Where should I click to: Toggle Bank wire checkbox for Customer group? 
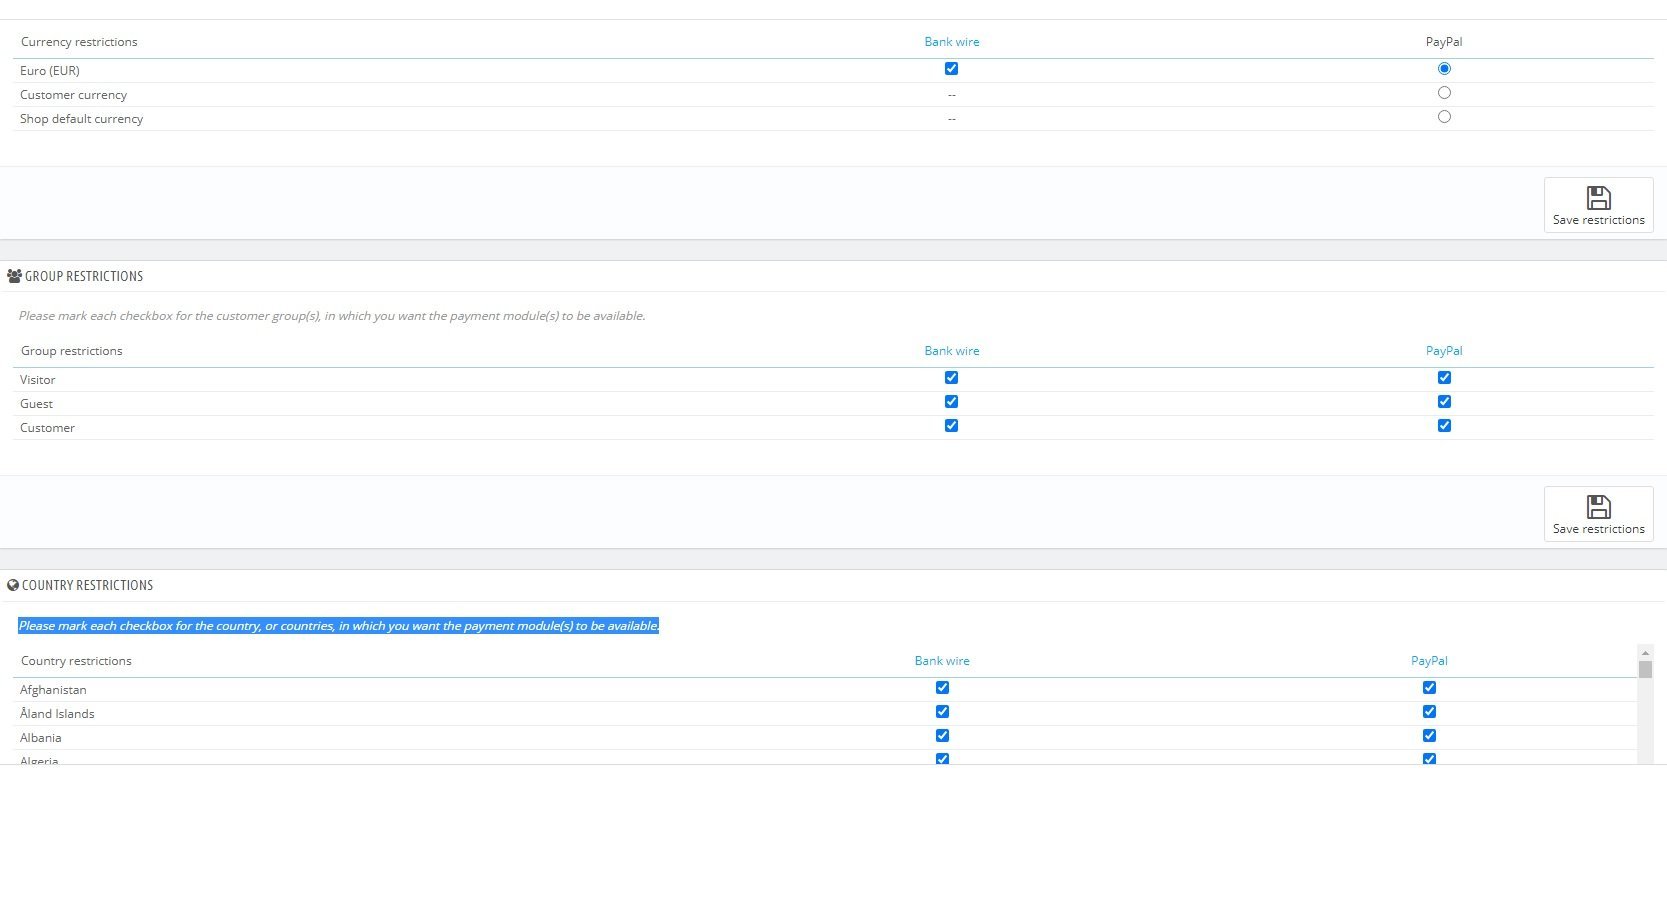951,426
